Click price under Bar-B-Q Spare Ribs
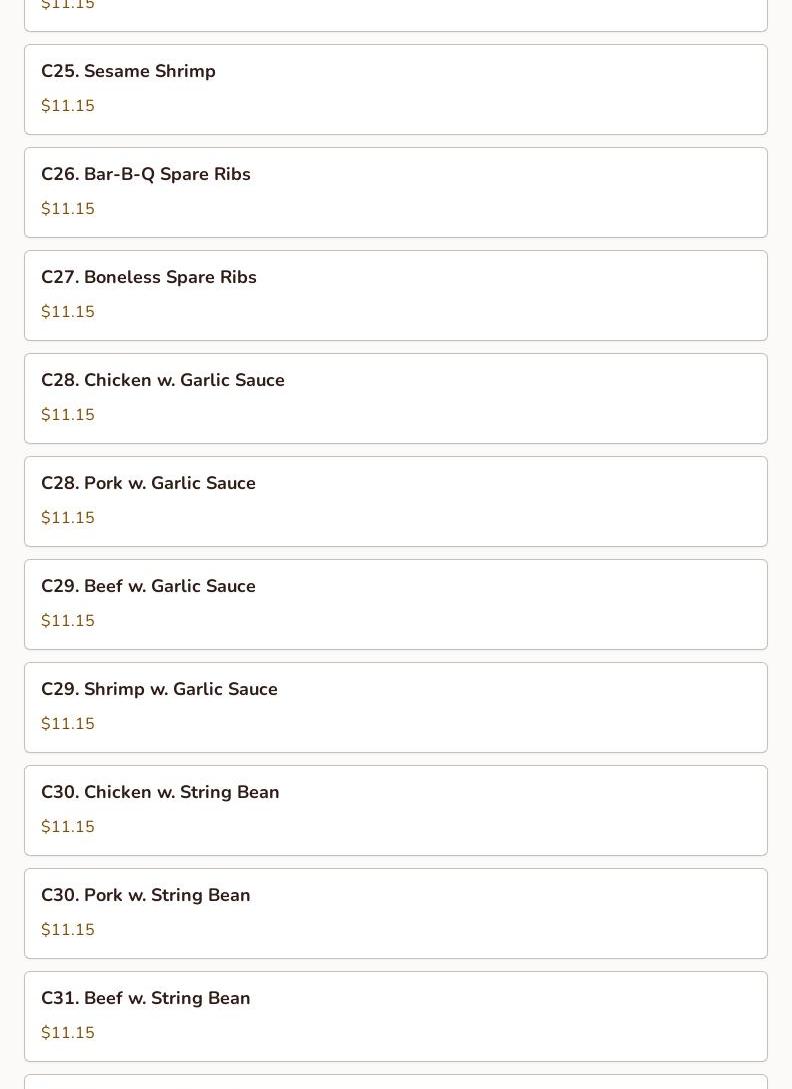 tap(68, 209)
